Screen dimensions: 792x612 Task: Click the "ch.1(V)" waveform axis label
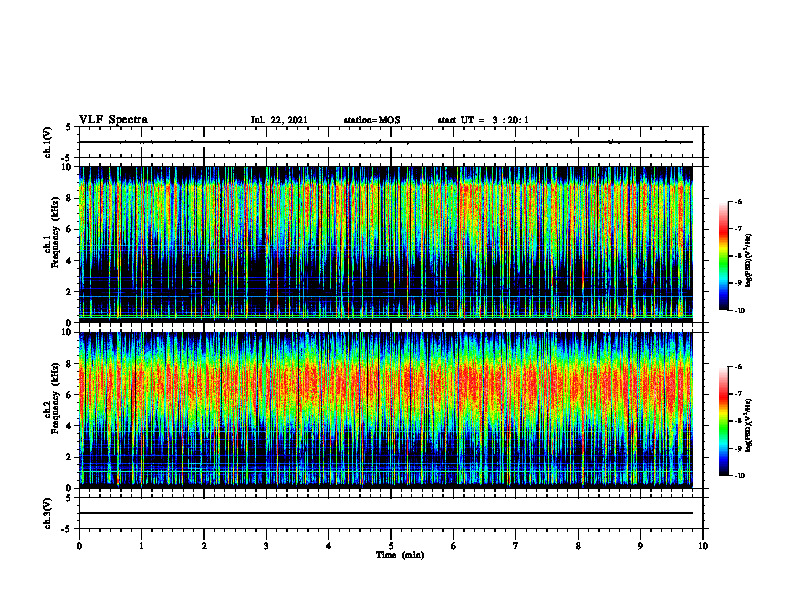pyautogui.click(x=47, y=142)
